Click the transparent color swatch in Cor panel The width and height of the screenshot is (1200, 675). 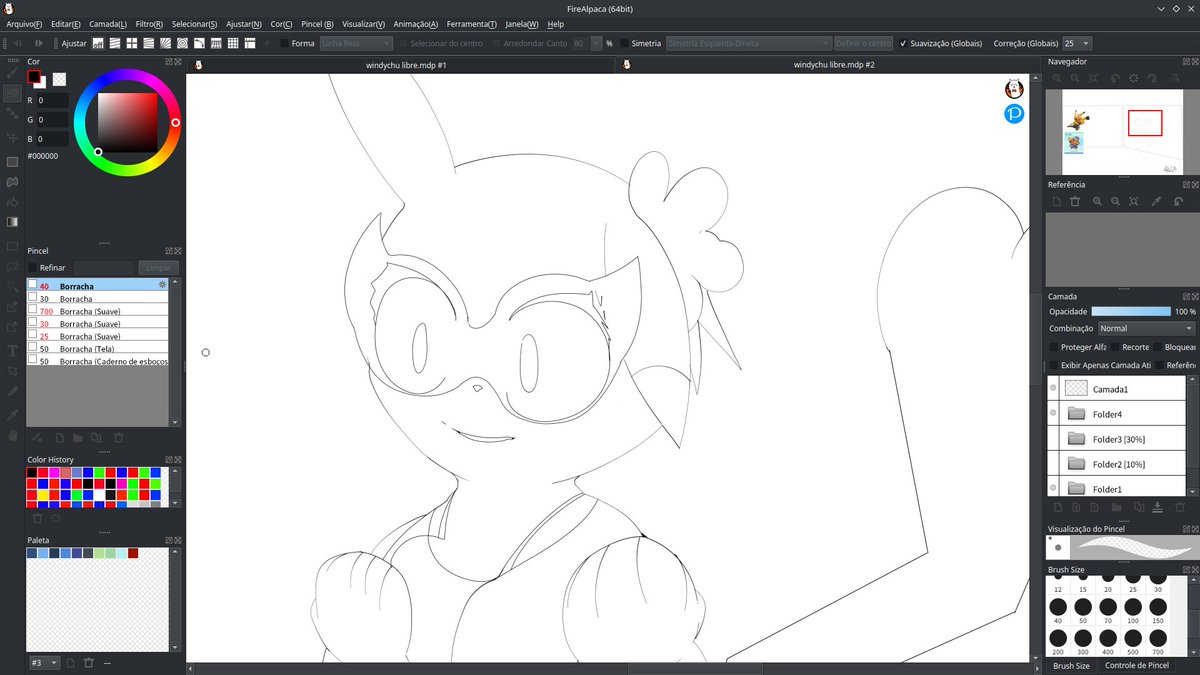pos(59,79)
